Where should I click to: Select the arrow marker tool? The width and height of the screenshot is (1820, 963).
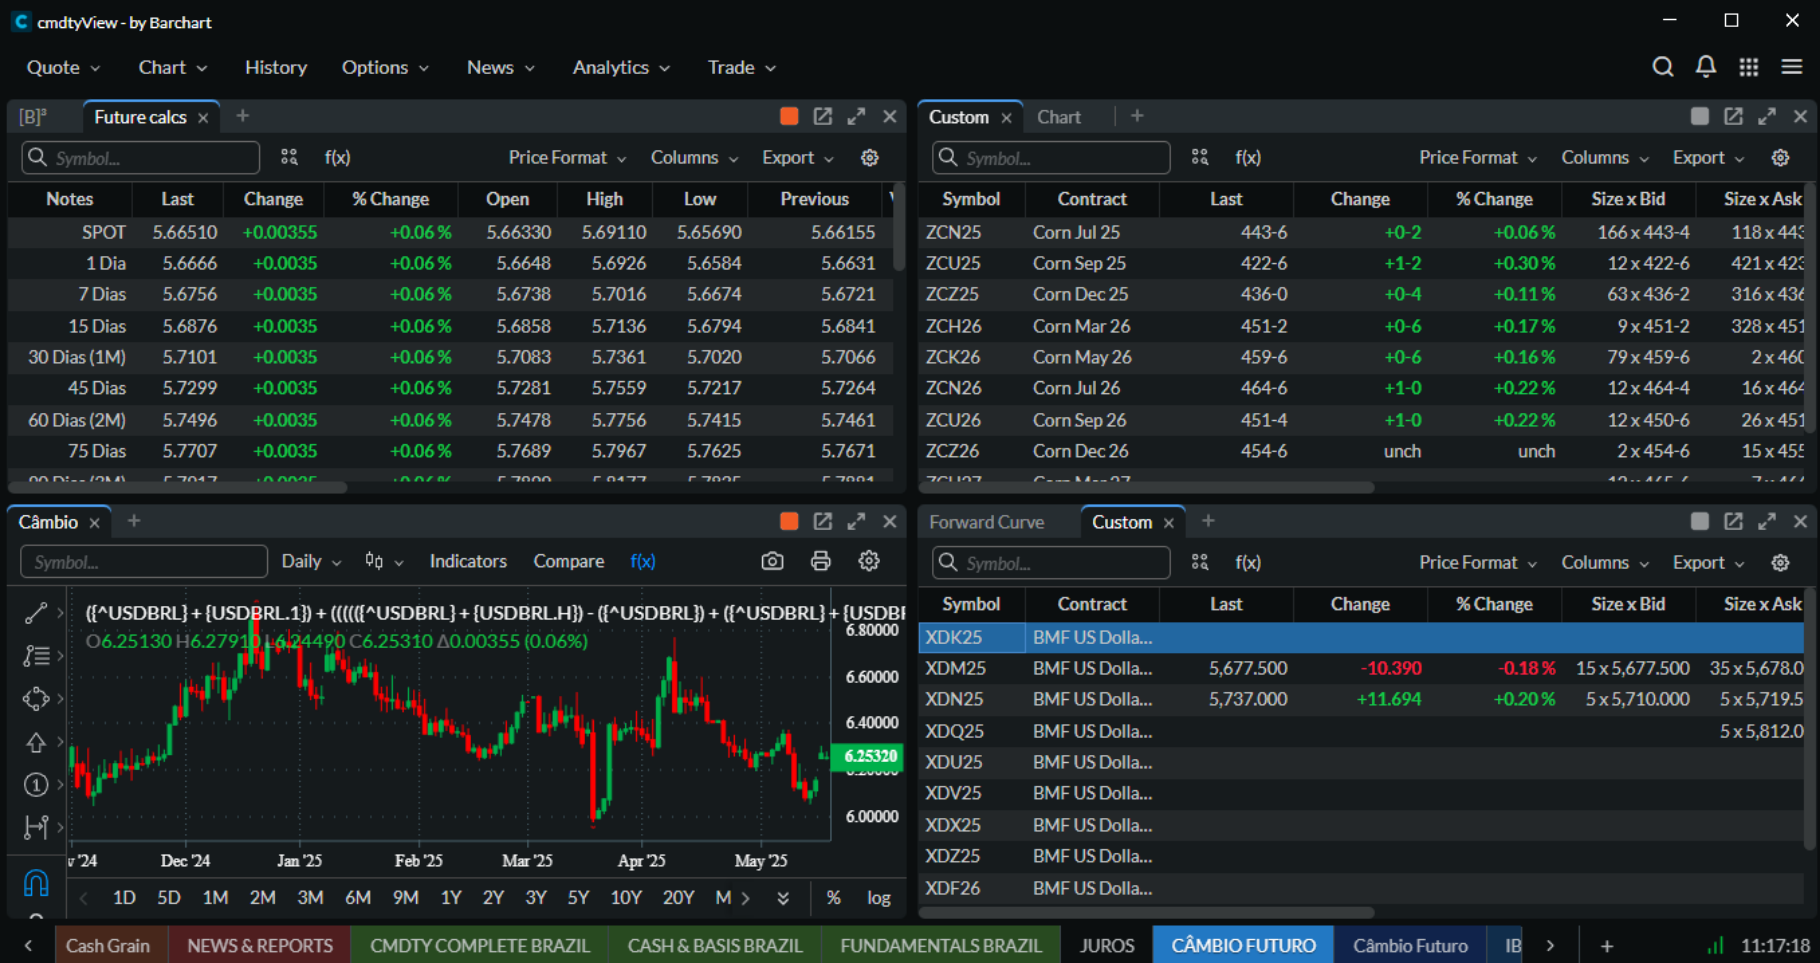click(x=35, y=742)
